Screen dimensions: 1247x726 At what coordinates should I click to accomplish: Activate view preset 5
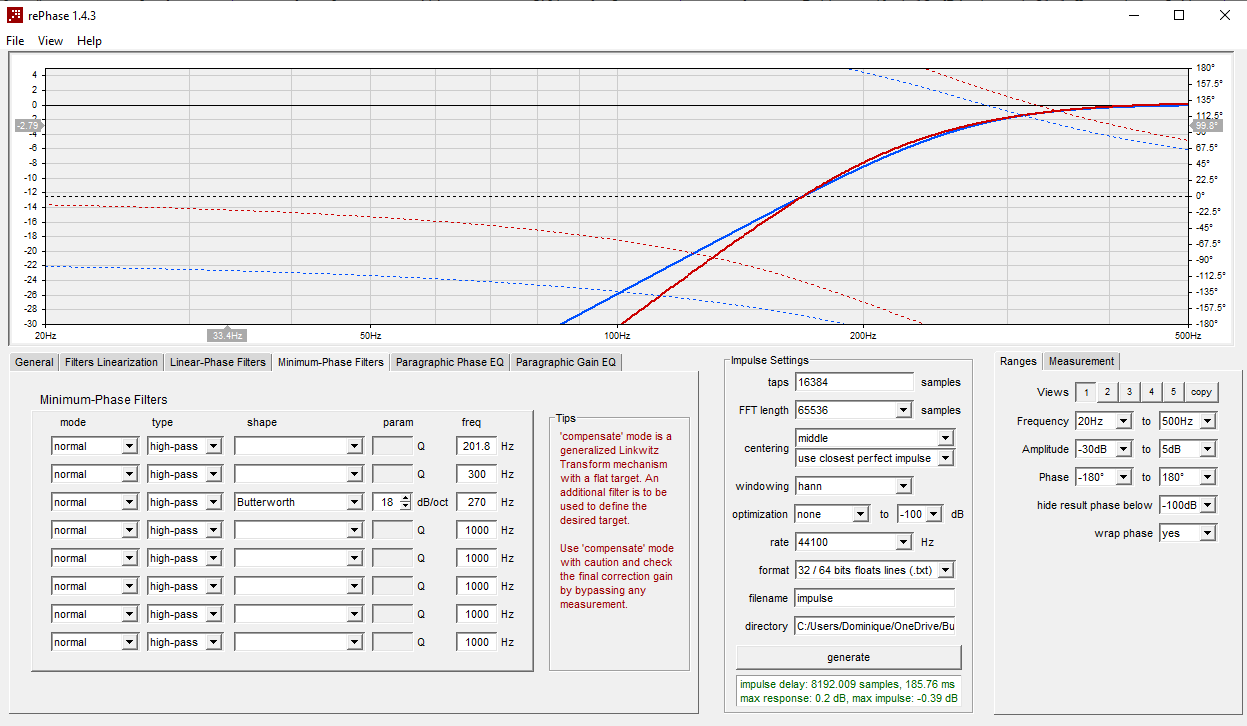[x=1173, y=392]
